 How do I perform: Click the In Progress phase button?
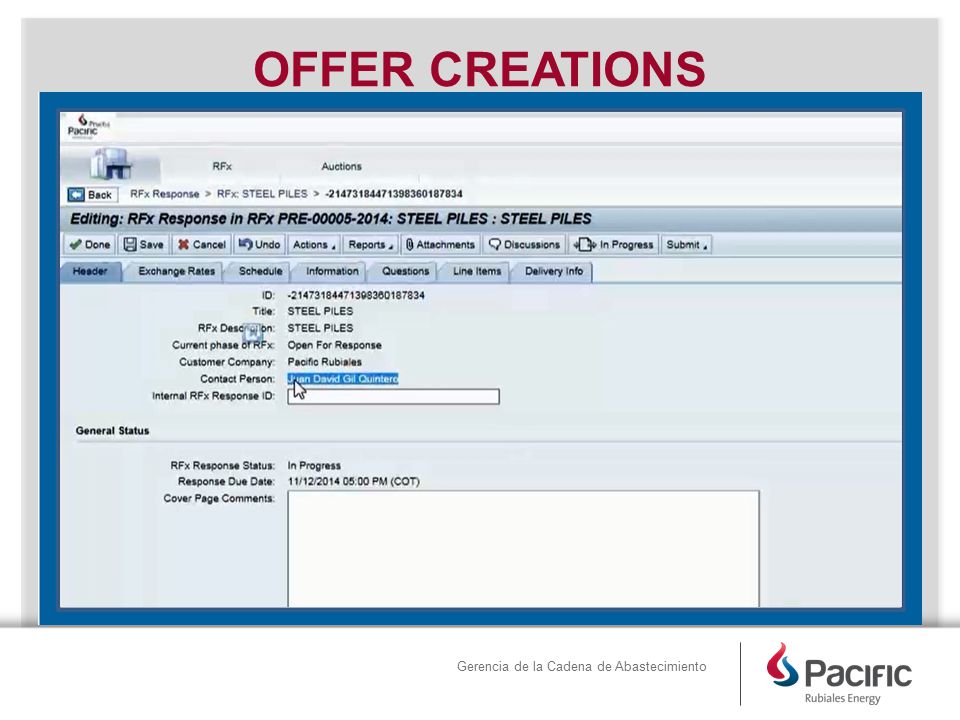click(x=613, y=244)
